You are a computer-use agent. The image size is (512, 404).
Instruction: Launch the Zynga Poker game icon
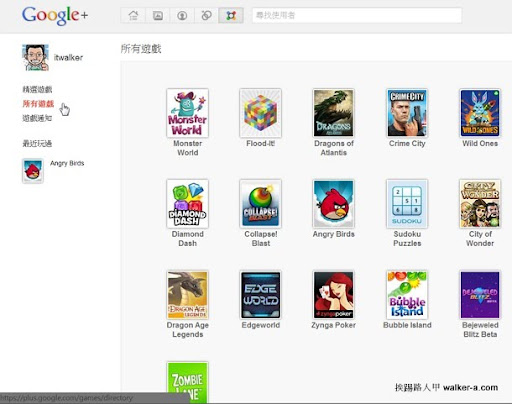click(x=333, y=295)
